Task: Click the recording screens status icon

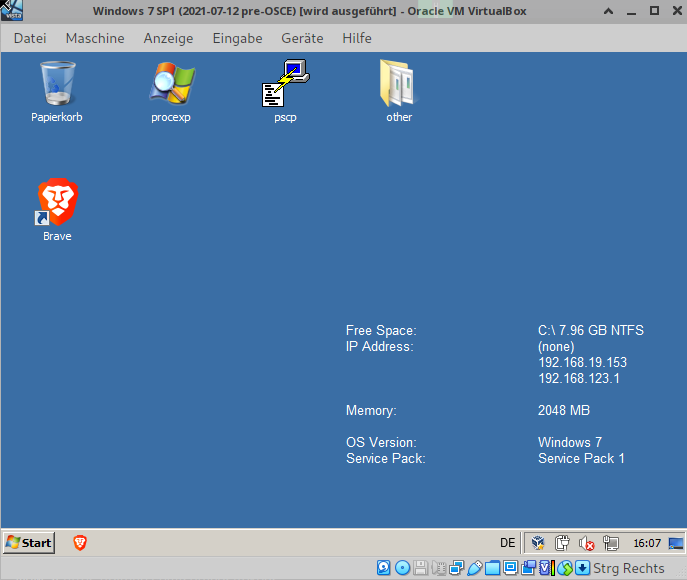Action: (x=528, y=568)
